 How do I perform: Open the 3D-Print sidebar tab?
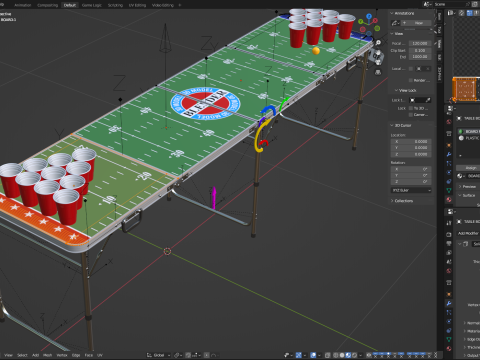(439, 74)
